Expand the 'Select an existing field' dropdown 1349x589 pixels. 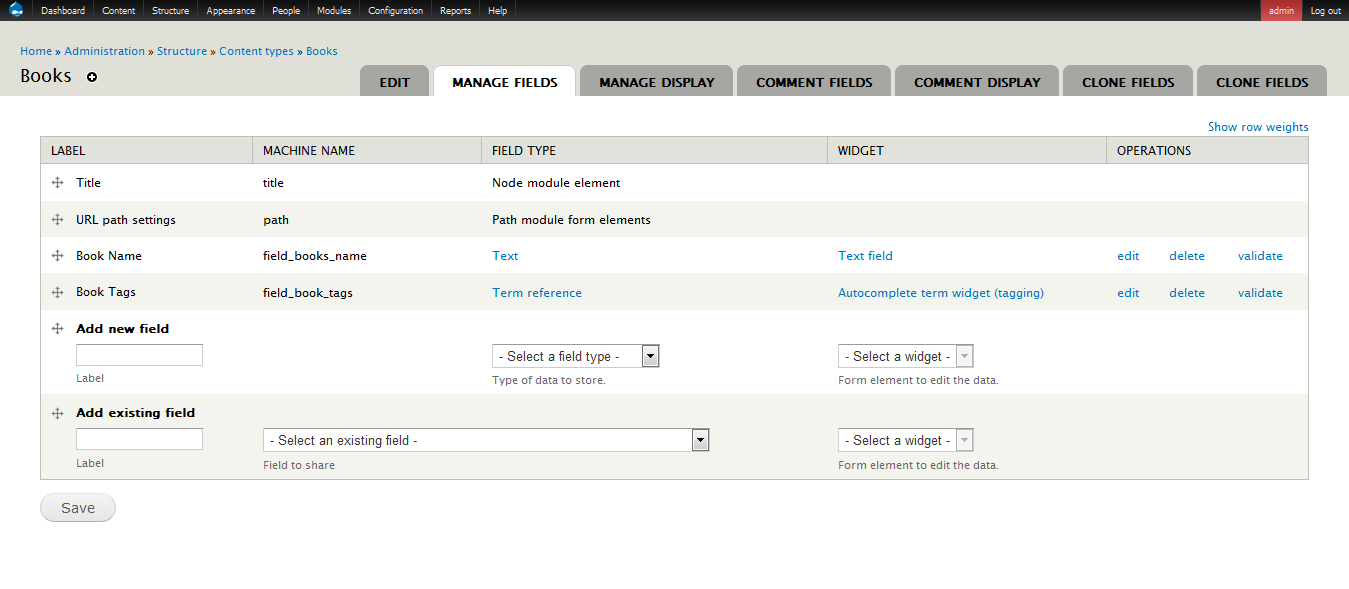[x=485, y=440]
